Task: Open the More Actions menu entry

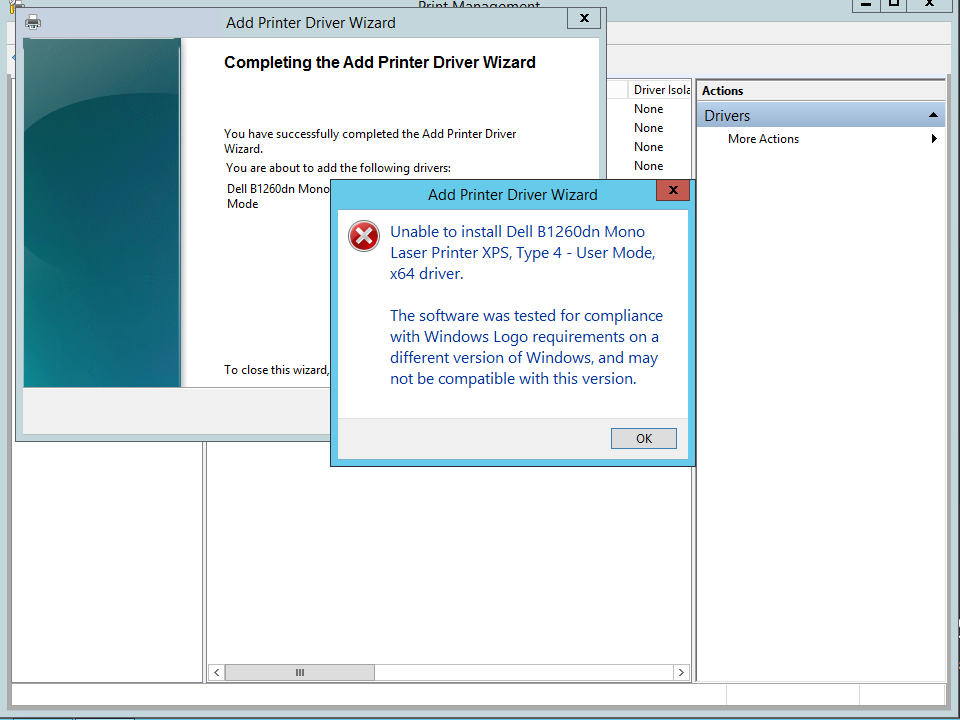Action: [x=763, y=138]
